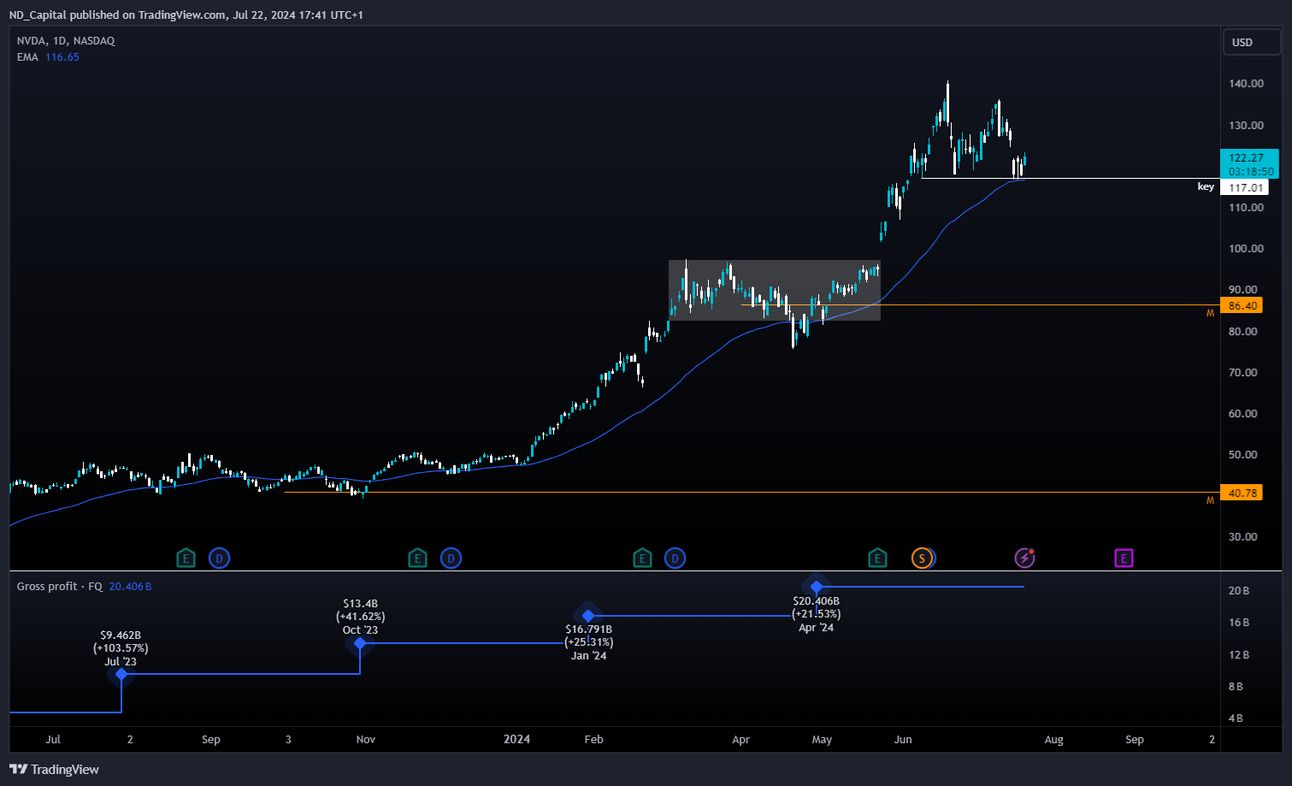Open the dividend D icon near November 2023

point(451,558)
